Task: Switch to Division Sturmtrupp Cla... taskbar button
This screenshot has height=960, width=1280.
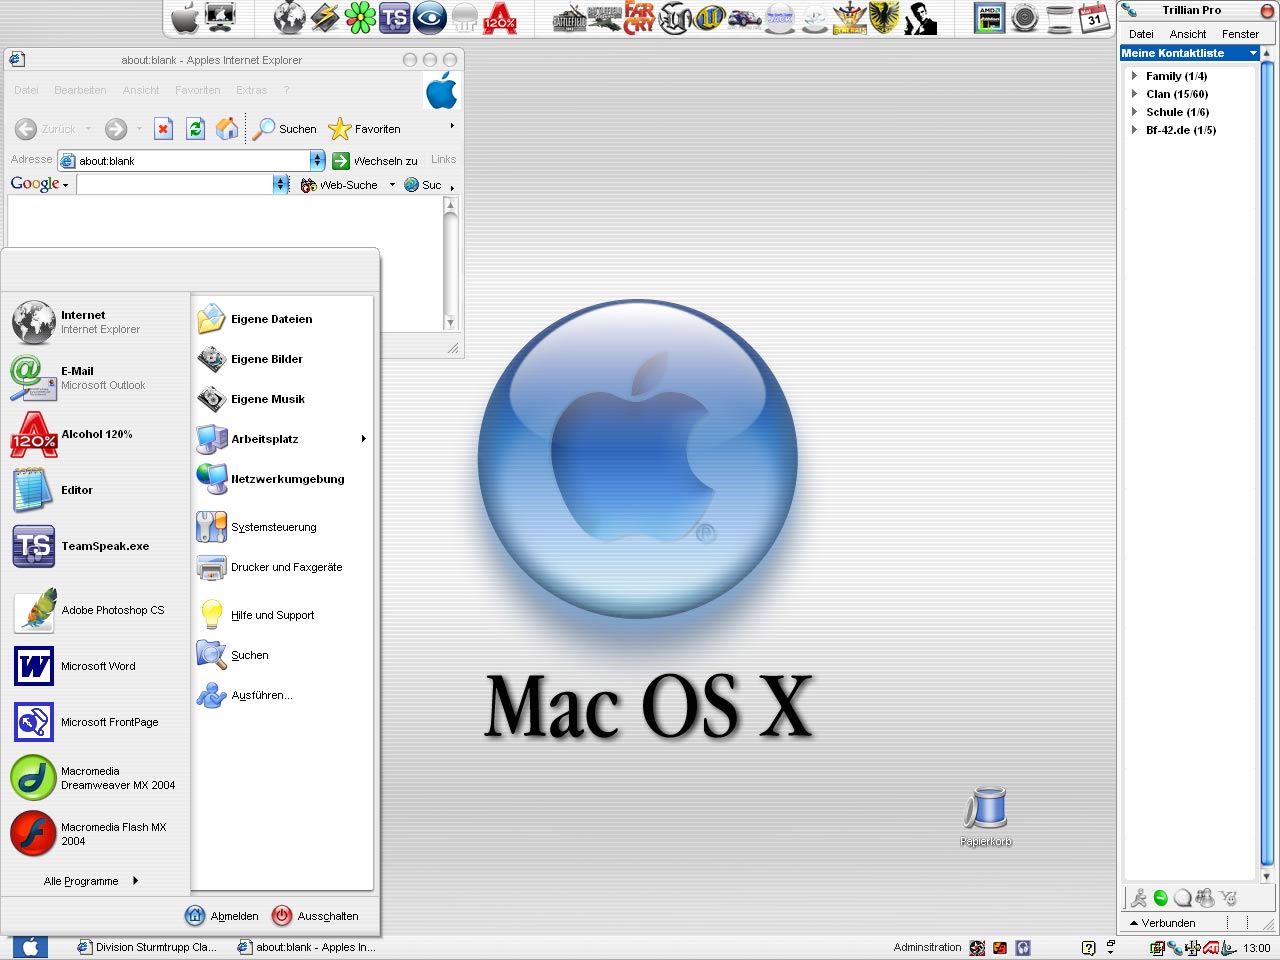Action: (148, 947)
